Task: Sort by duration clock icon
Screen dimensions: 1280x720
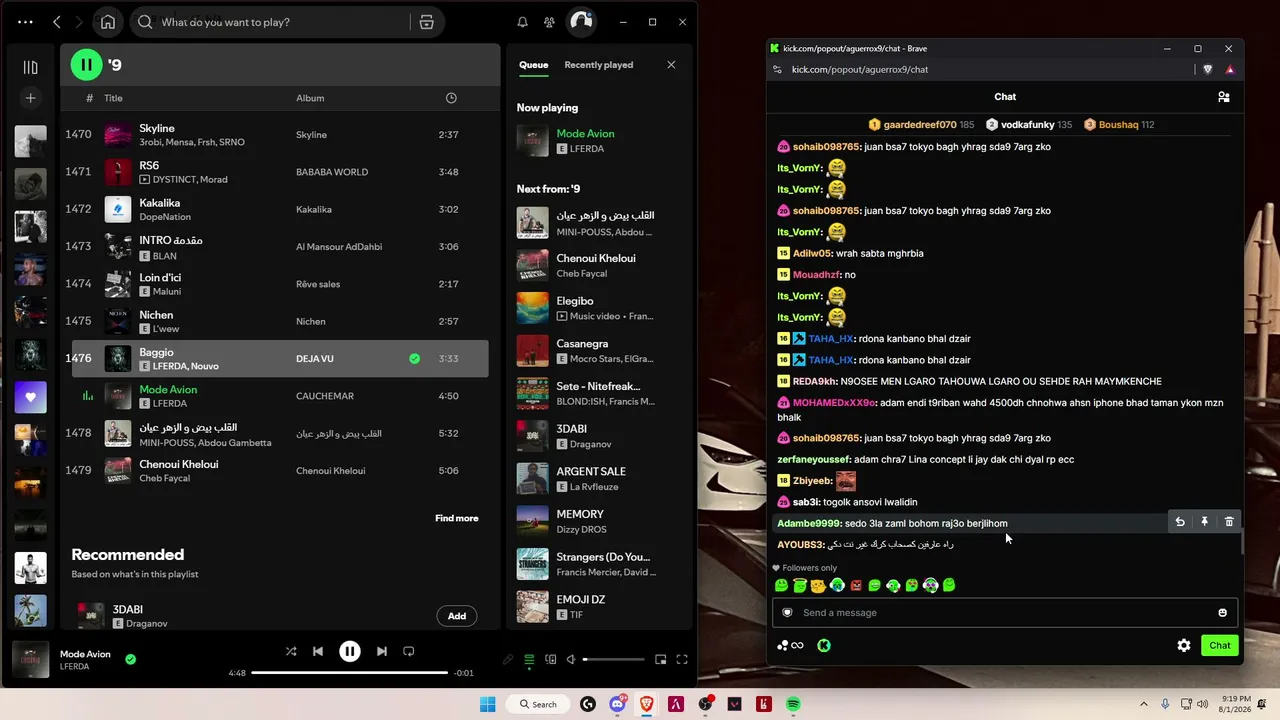Action: pos(451,98)
